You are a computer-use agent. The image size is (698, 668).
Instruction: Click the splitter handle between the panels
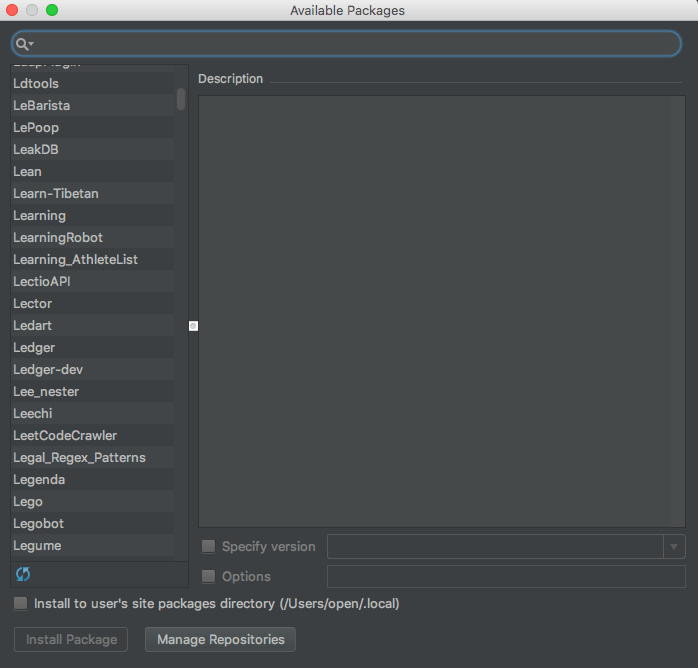pos(193,326)
